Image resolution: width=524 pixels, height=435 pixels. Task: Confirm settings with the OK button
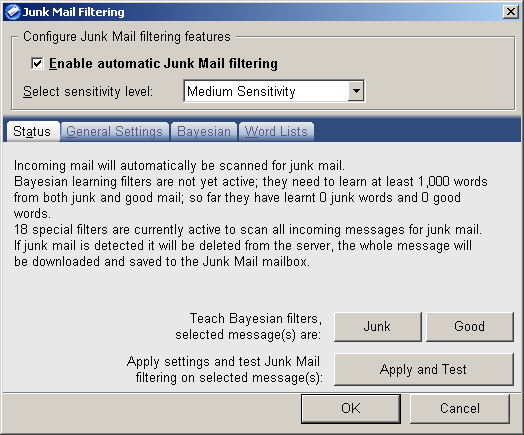[x=351, y=409]
